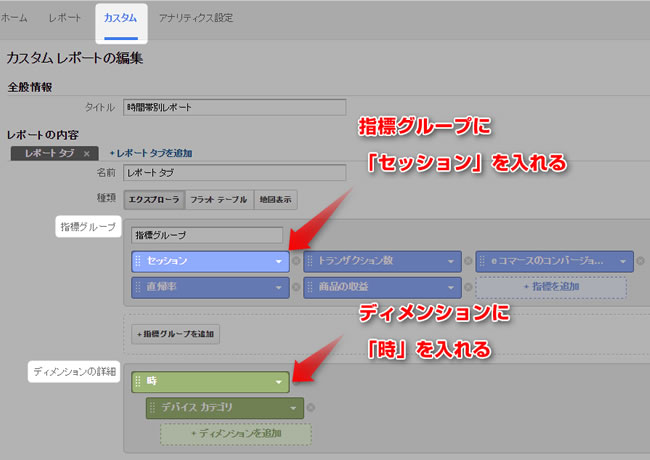Click the +レポート タブを追加 link
Image resolution: width=650 pixels, height=460 pixels.
tap(150, 153)
